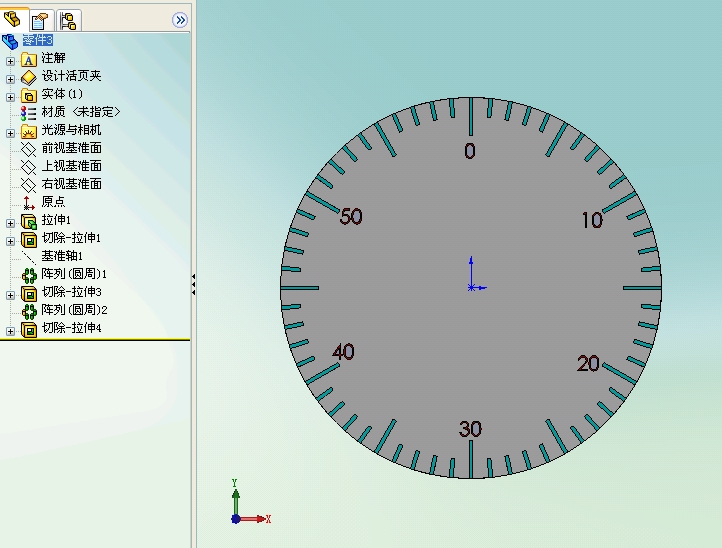Image resolution: width=722 pixels, height=548 pixels.
Task: Click the 基准轴1 axis icon
Action: [x=29, y=257]
